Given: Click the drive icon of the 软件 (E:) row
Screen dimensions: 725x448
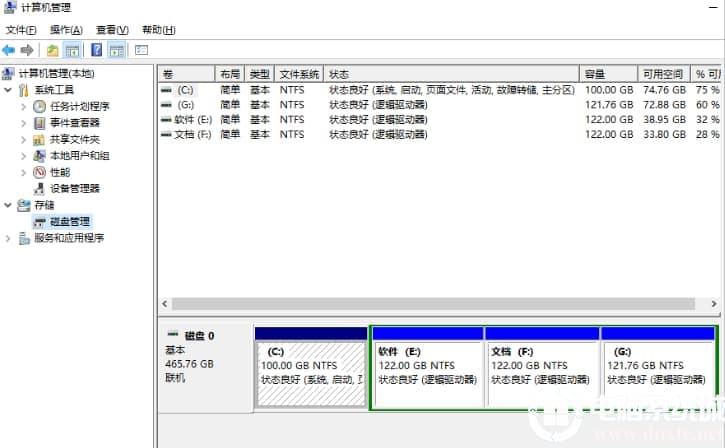Looking at the screenshot, I should click(166, 120).
